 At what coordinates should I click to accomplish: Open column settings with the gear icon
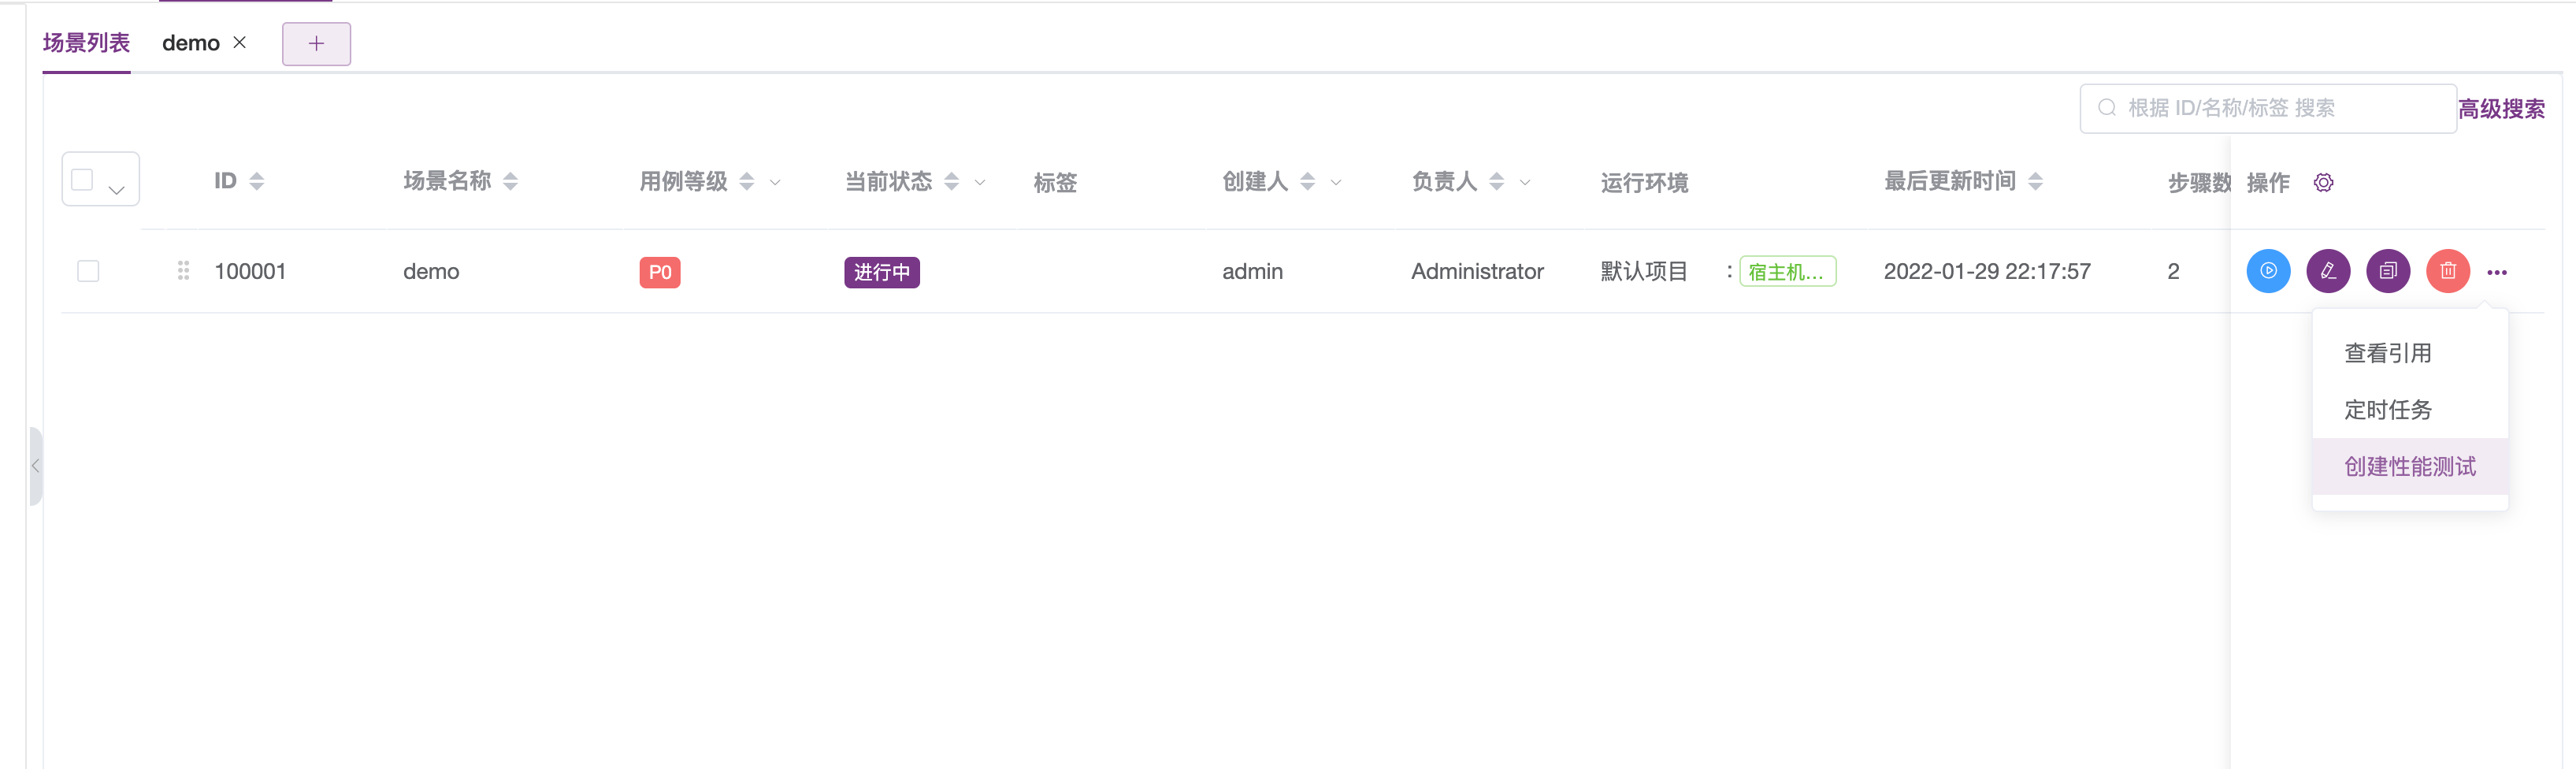[x=2324, y=182]
